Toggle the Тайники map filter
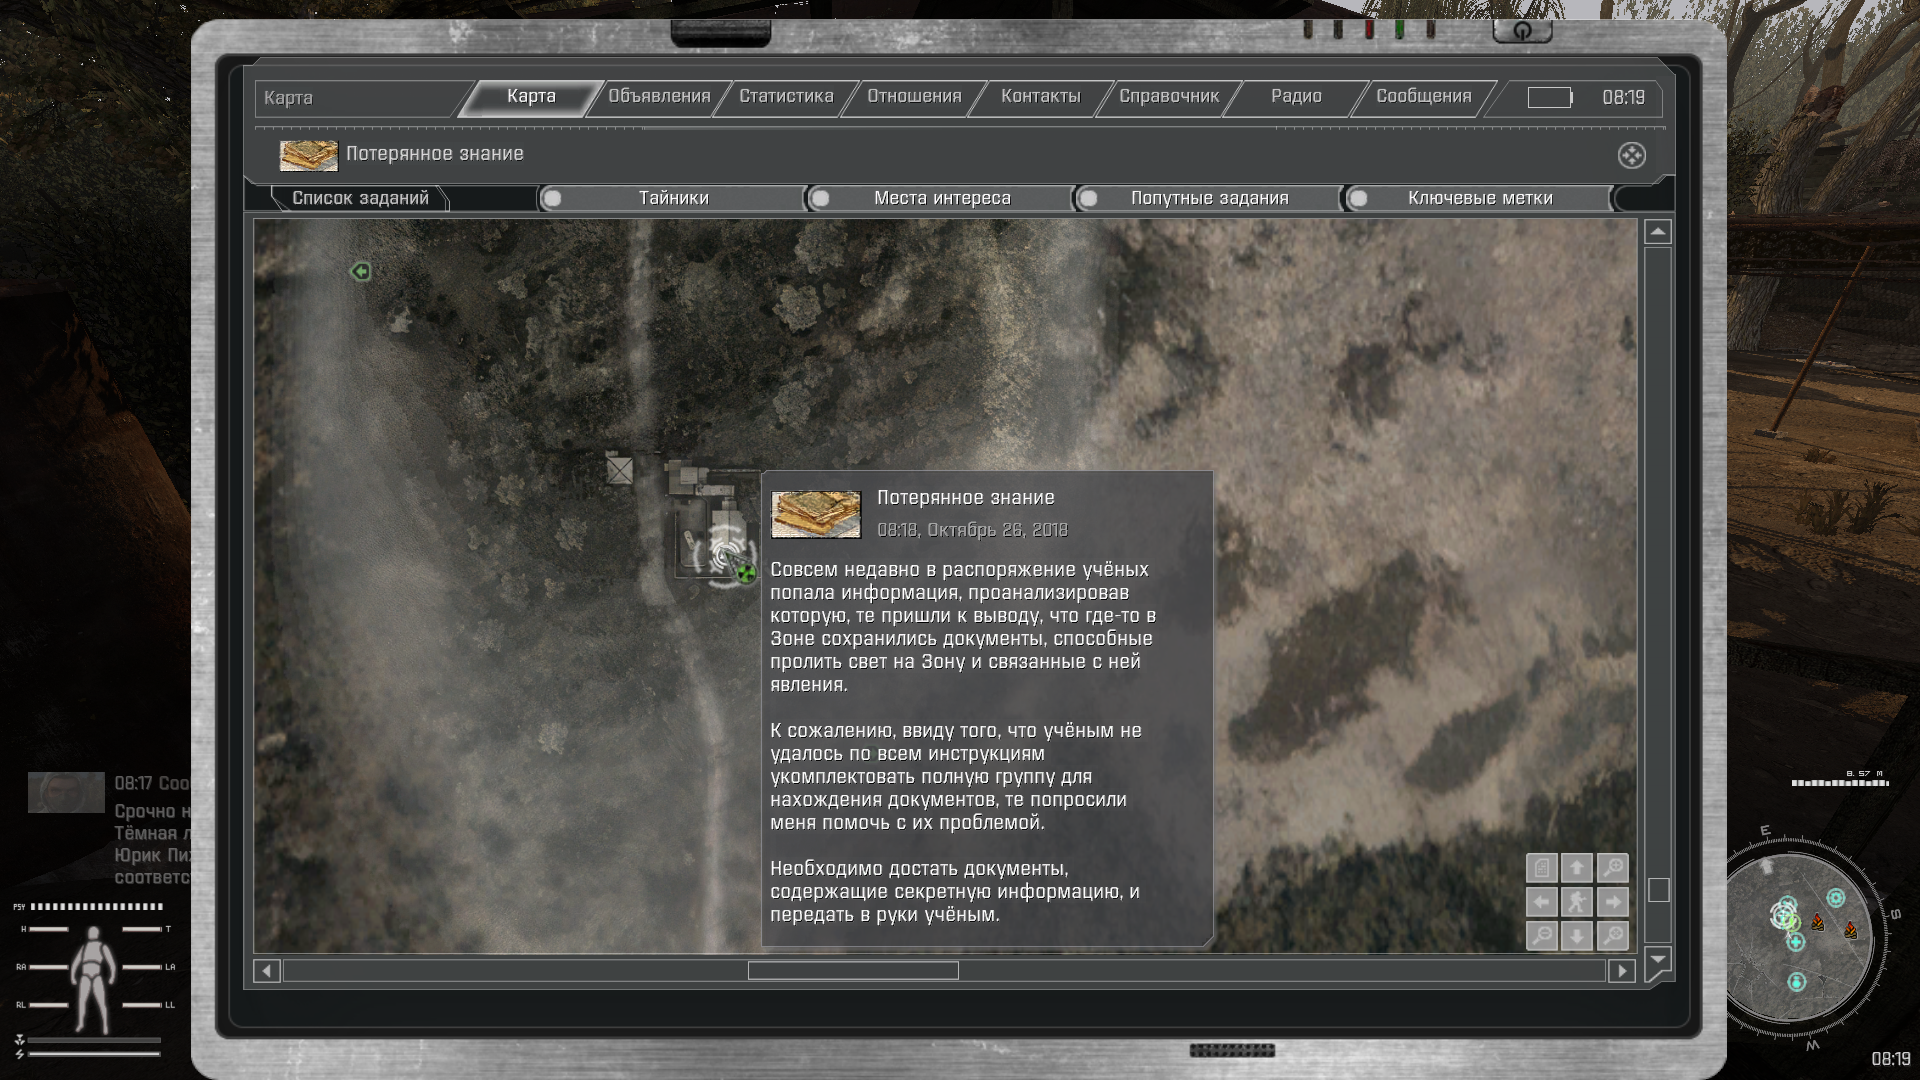The height and width of the screenshot is (1080, 1920). 672,198
